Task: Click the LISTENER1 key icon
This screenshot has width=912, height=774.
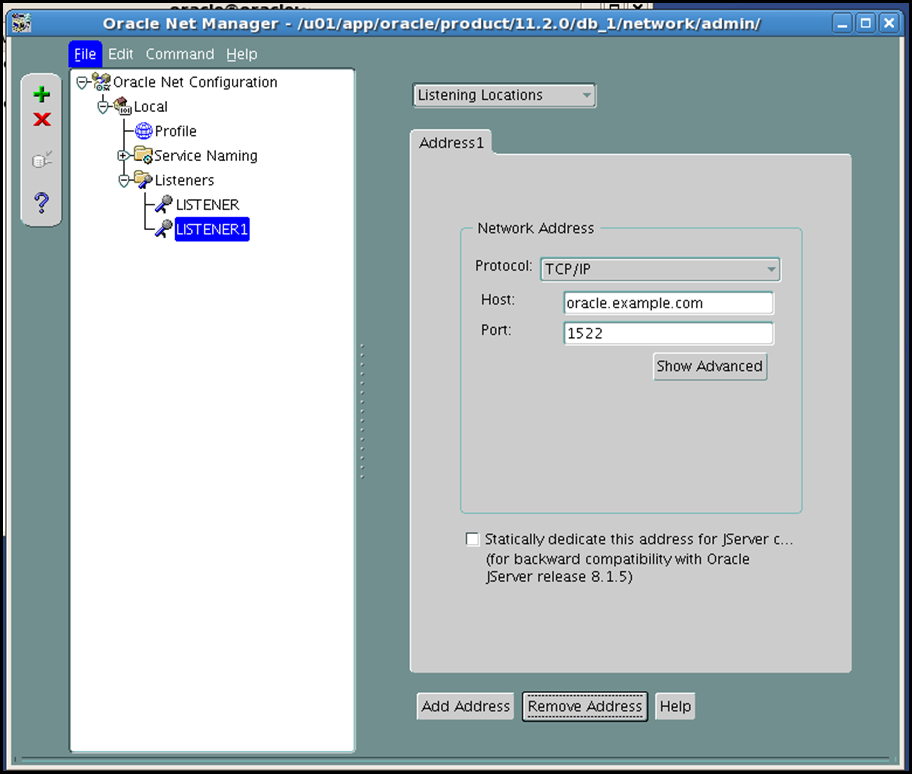Action: point(164,229)
